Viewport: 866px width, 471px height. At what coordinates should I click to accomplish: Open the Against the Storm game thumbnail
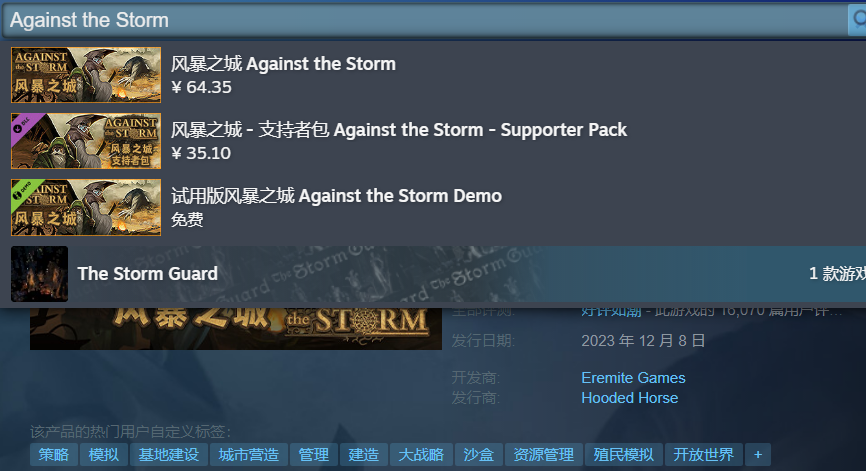point(86,75)
